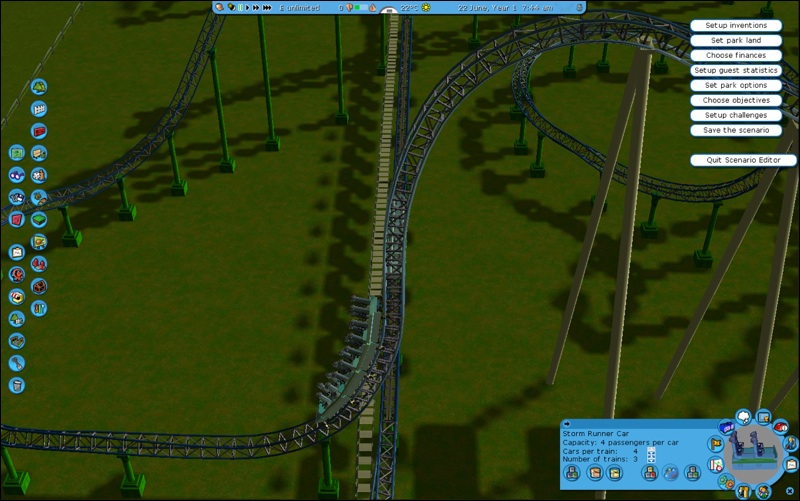This screenshot has height=501, width=800.
Task: Click the 22°C temperature readout
Action: pyautogui.click(x=409, y=8)
